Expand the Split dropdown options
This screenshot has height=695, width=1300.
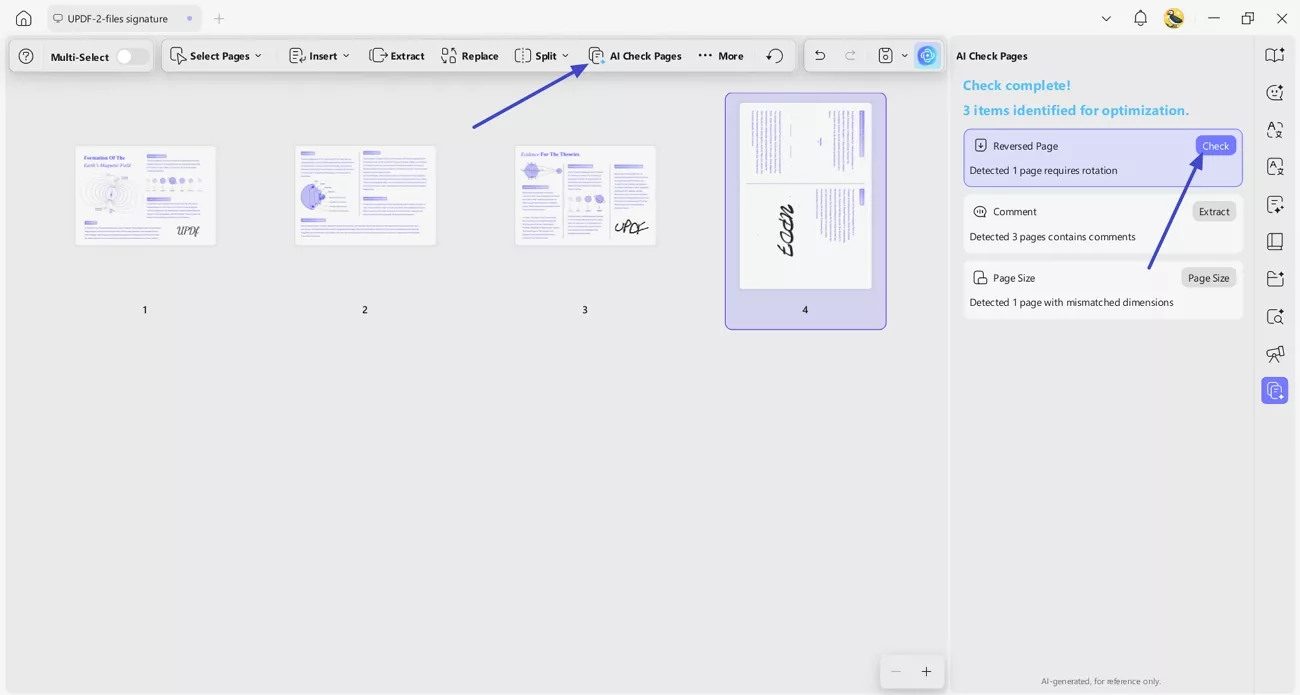(x=541, y=55)
